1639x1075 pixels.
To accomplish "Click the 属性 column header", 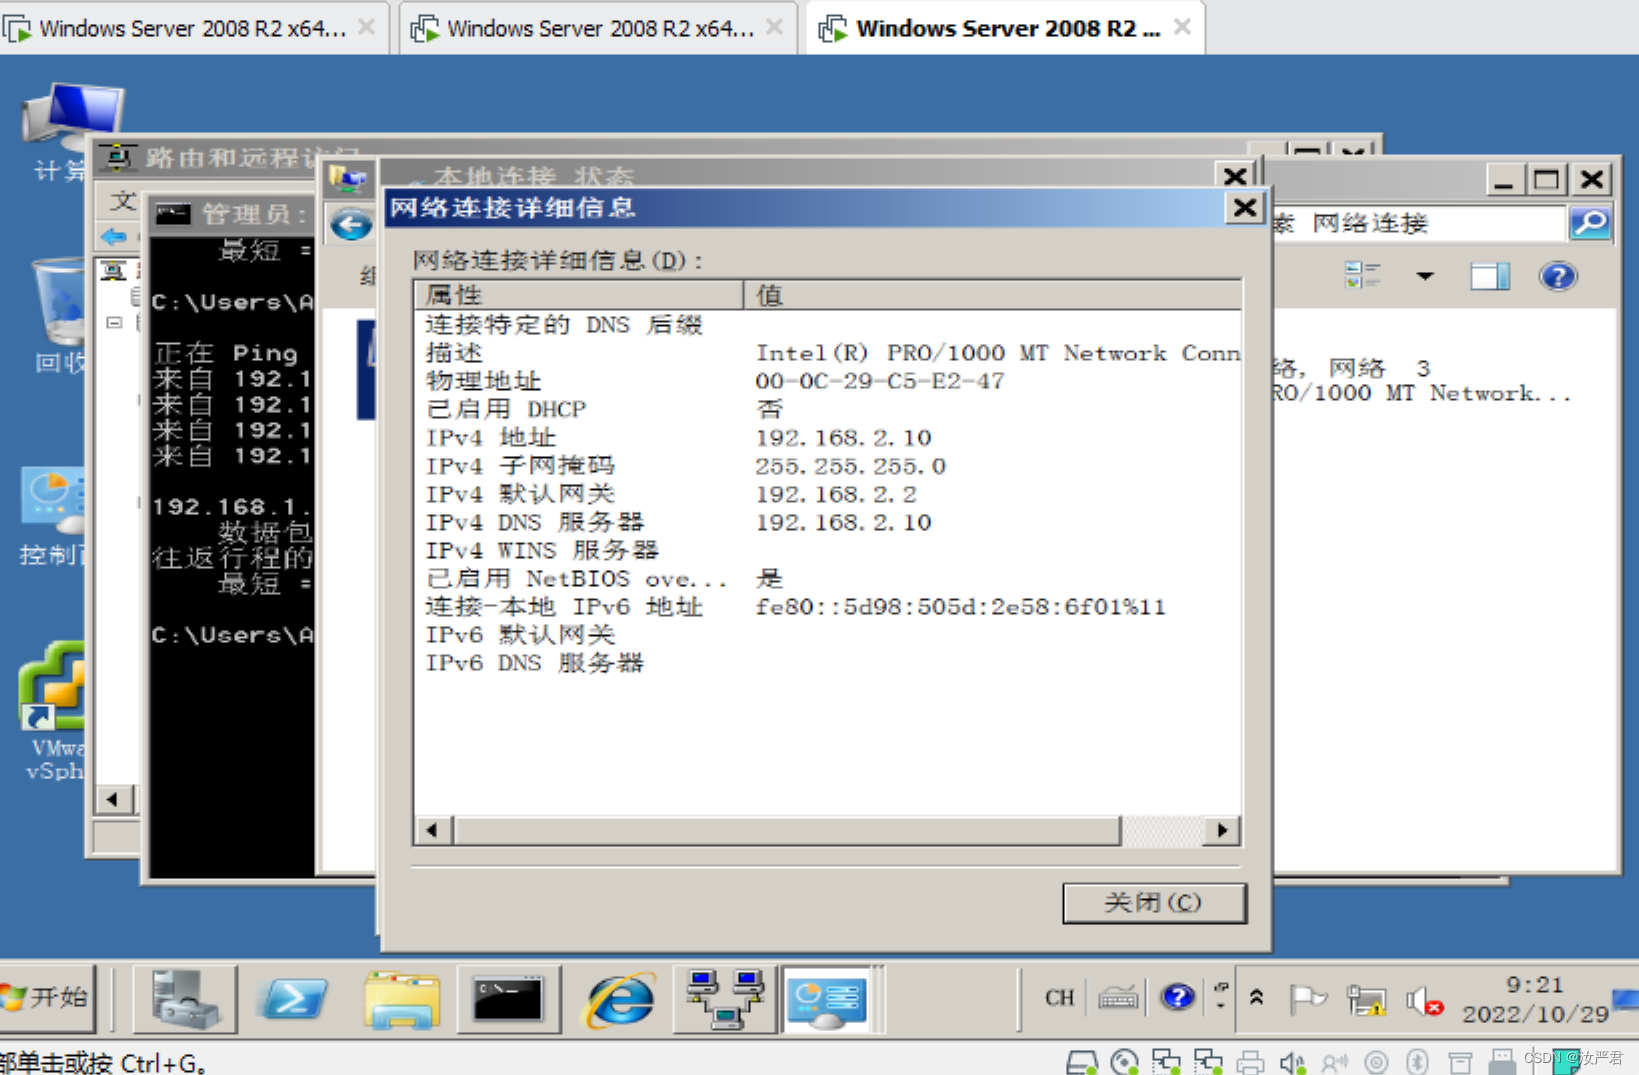I will point(580,295).
